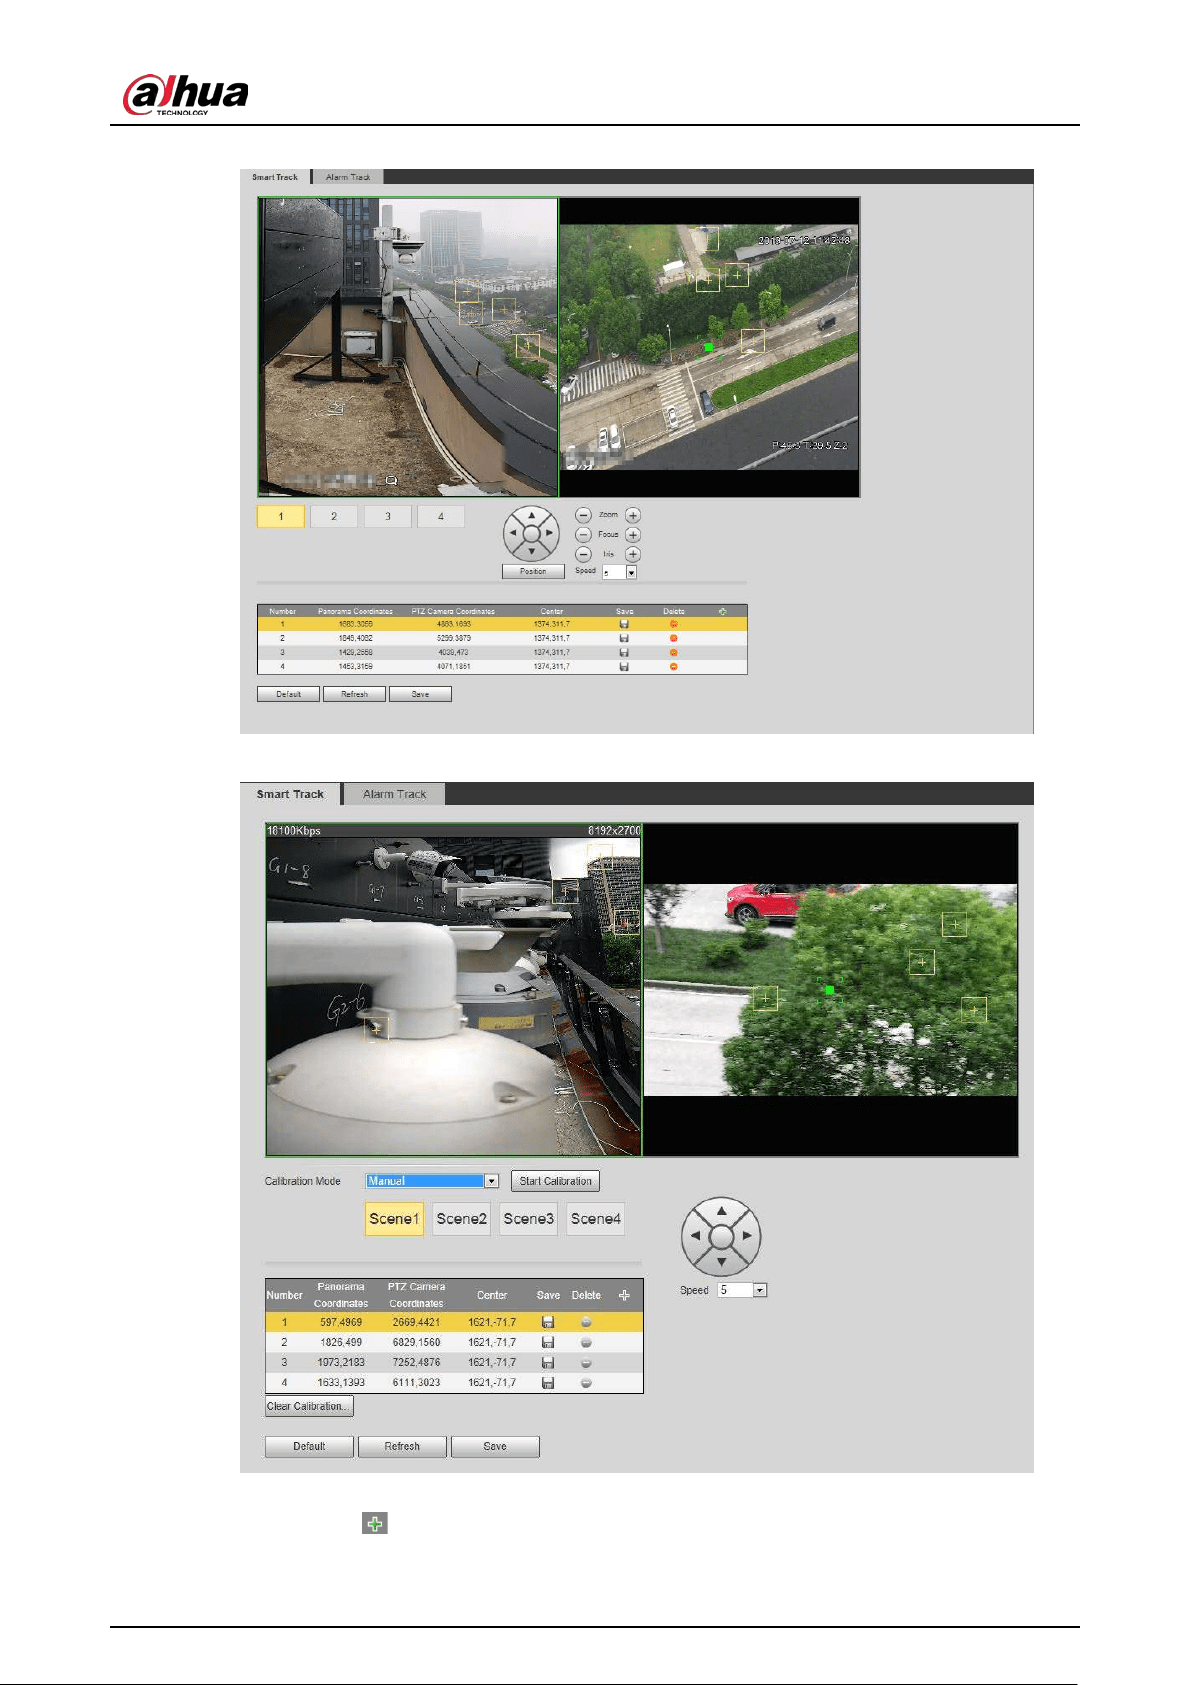The height and width of the screenshot is (1685, 1192).
Task: Select center cell of row 7252,4876
Action: [492, 1362]
